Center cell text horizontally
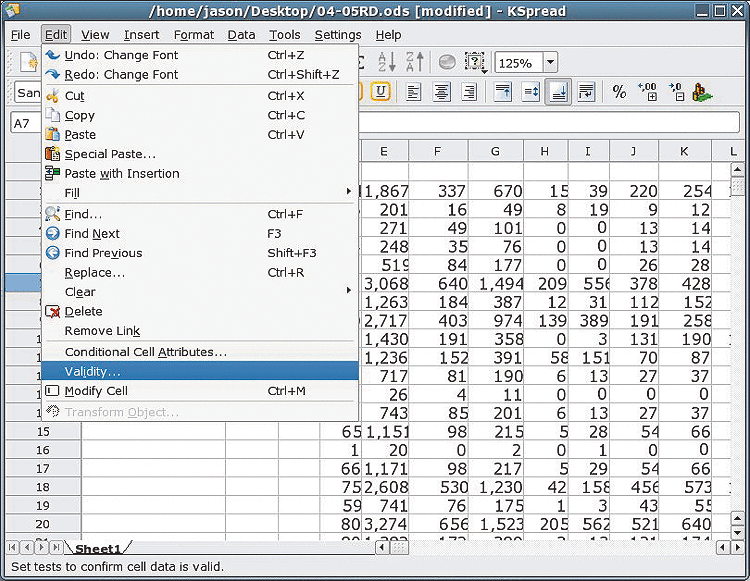The width and height of the screenshot is (750, 581). pos(441,92)
